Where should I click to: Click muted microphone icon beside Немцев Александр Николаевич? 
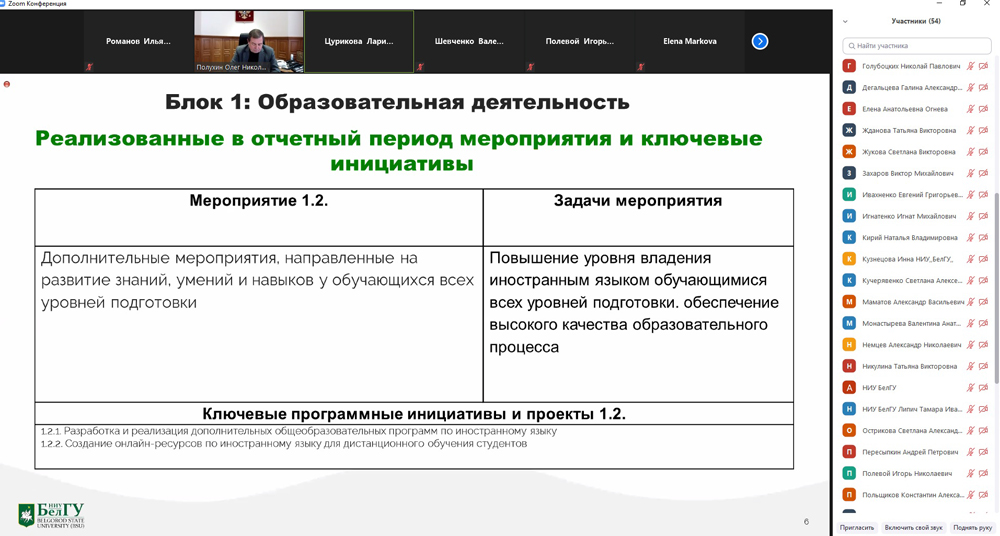coord(970,345)
